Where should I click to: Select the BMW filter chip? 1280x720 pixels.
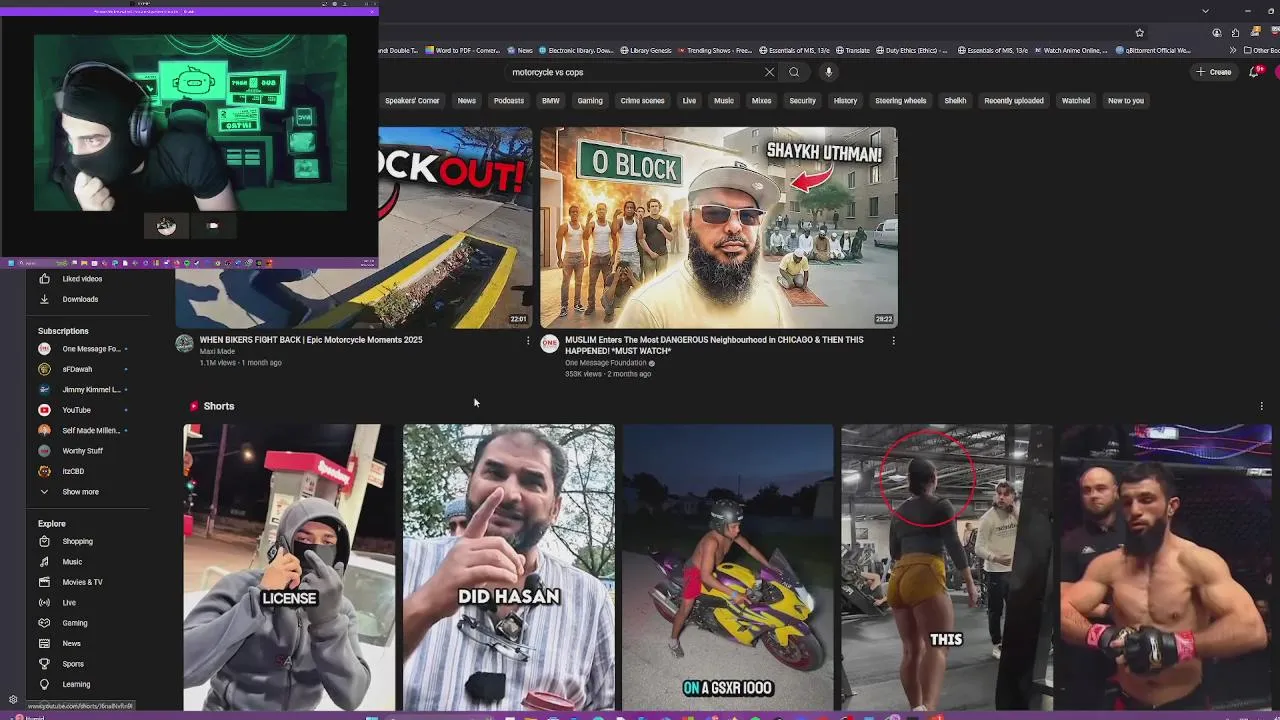click(x=550, y=100)
